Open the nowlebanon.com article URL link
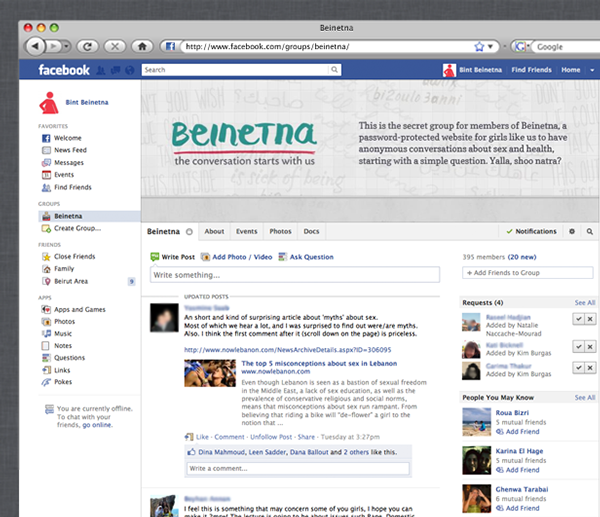The image size is (600, 517). coord(287,350)
